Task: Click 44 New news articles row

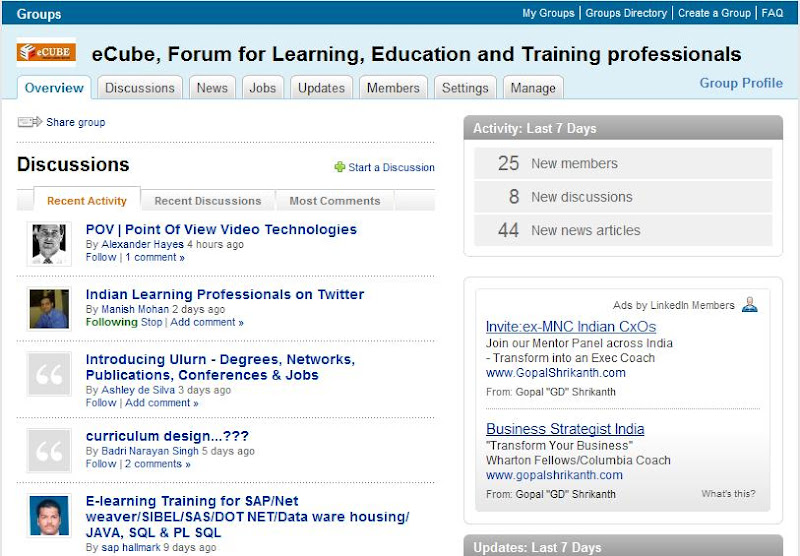Action: tap(623, 230)
